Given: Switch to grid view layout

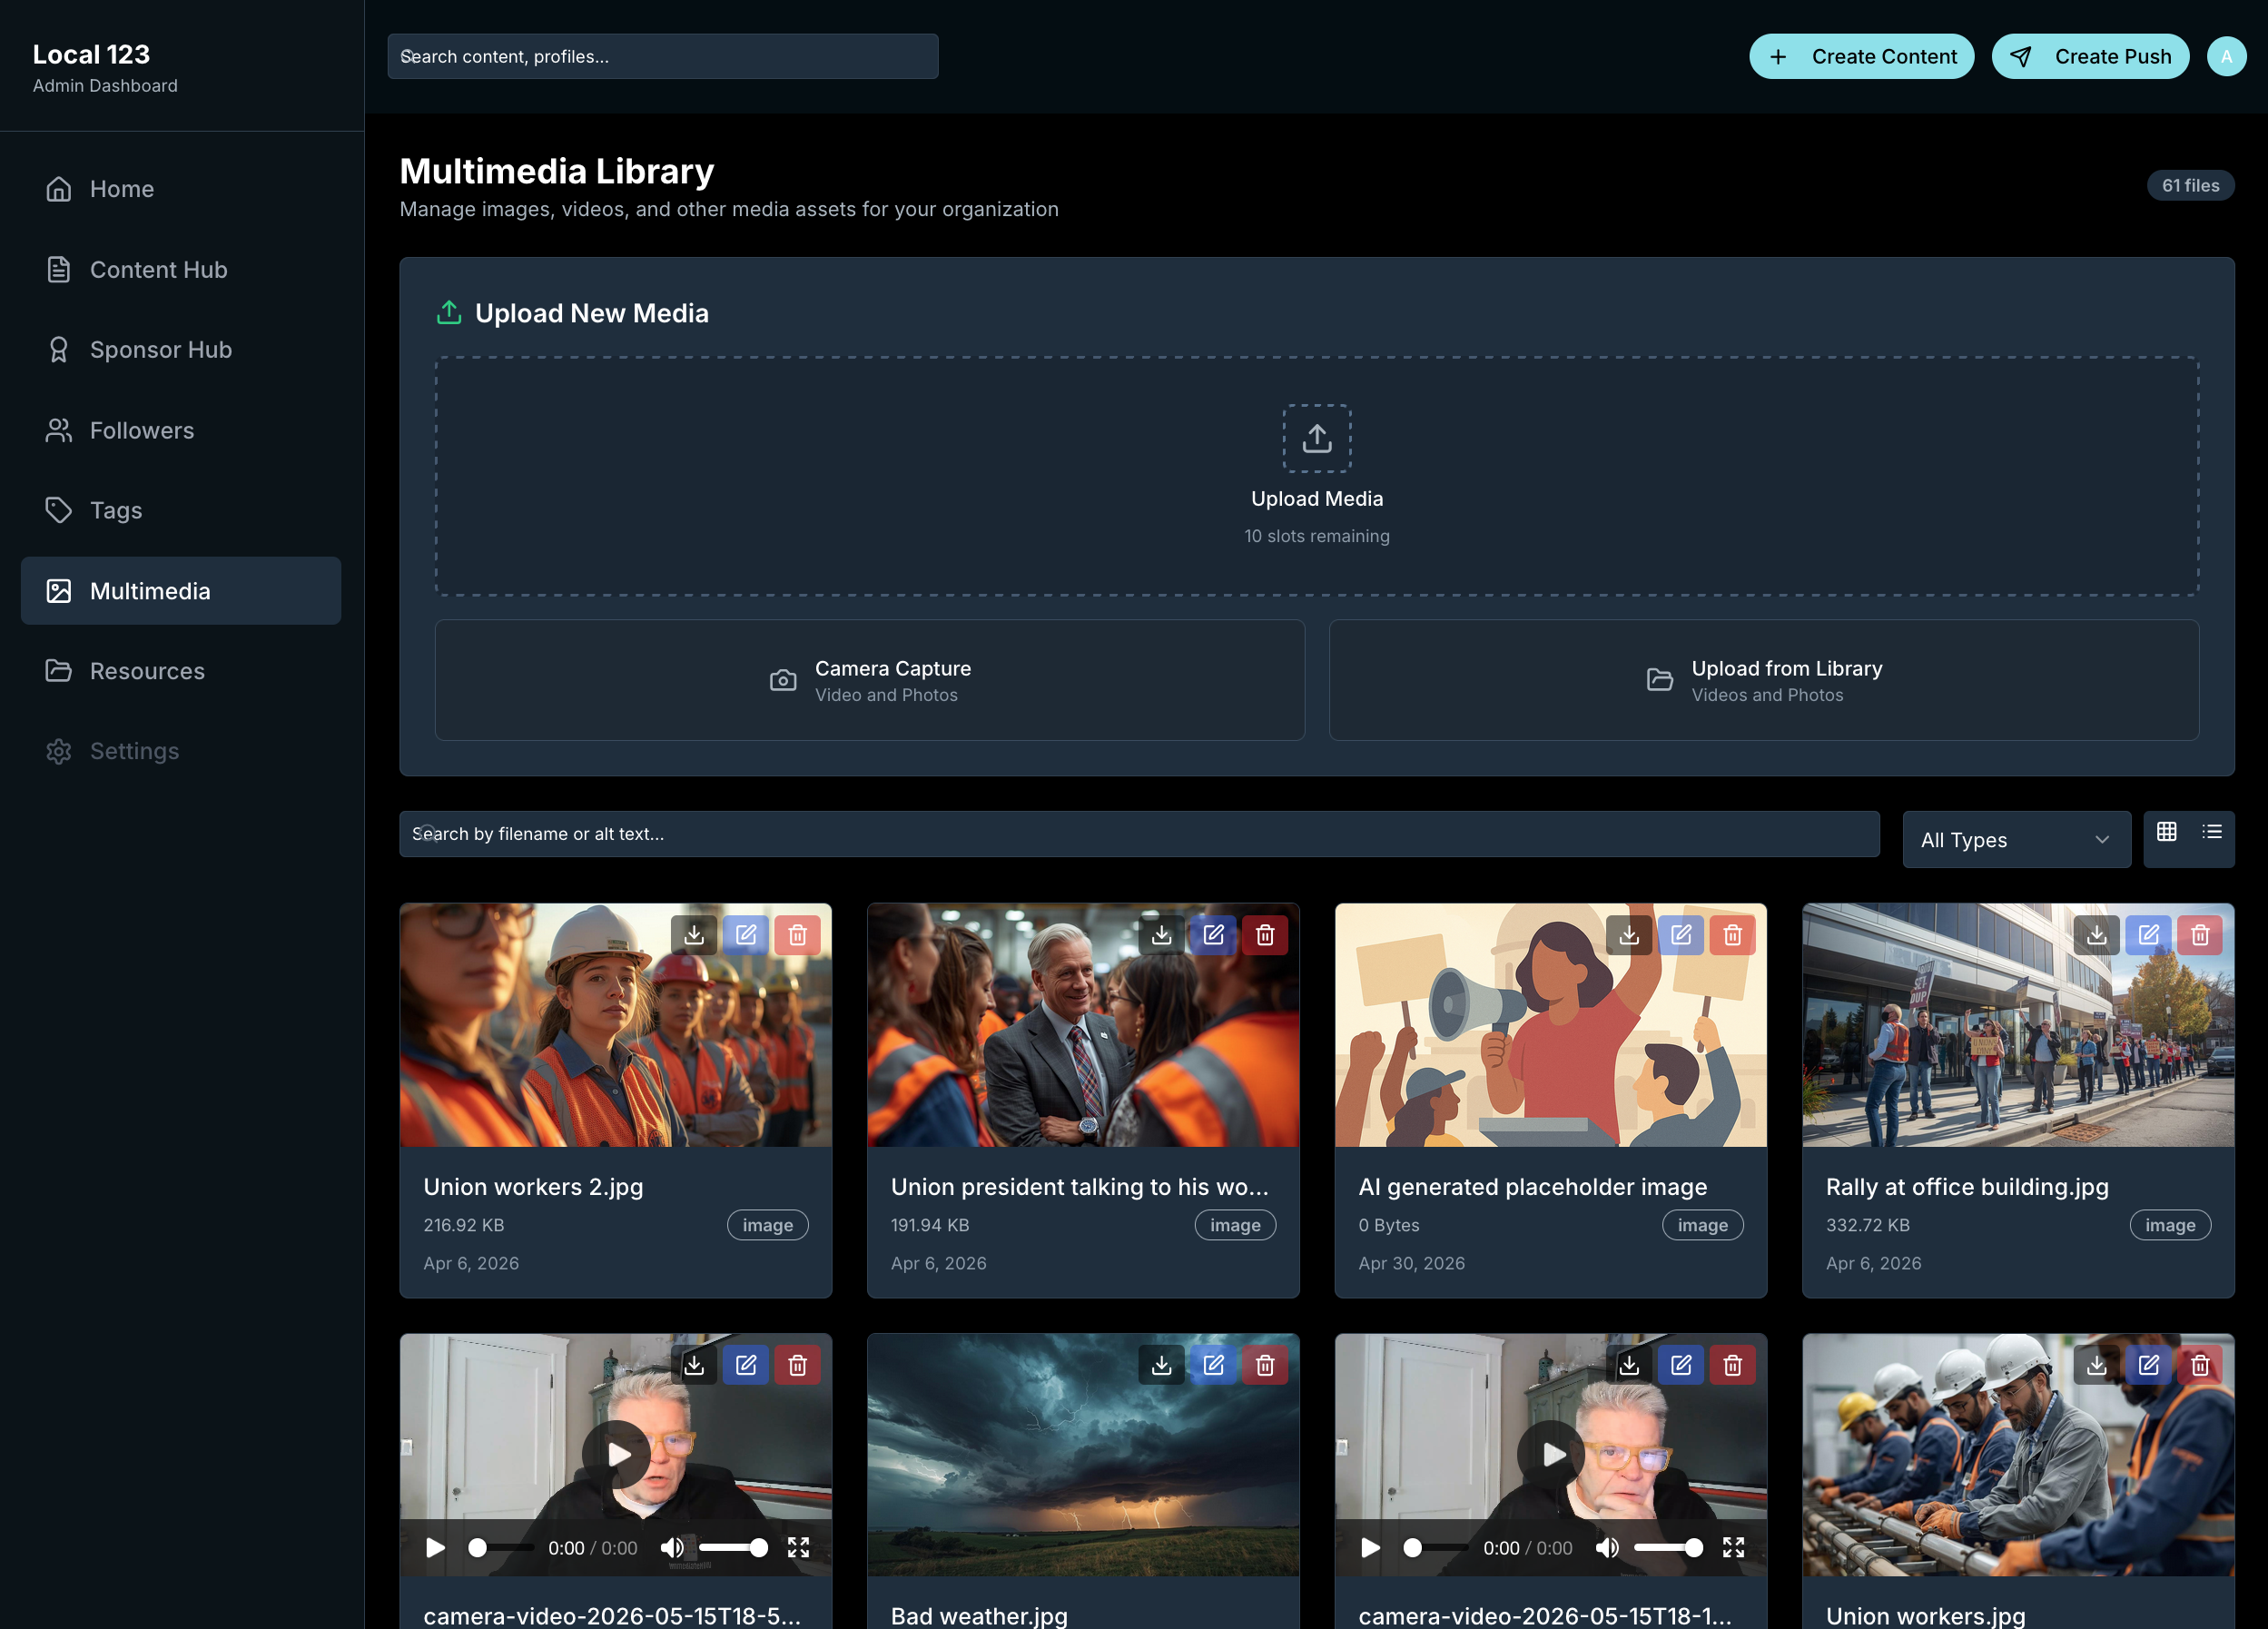Looking at the screenshot, I should point(2166,832).
